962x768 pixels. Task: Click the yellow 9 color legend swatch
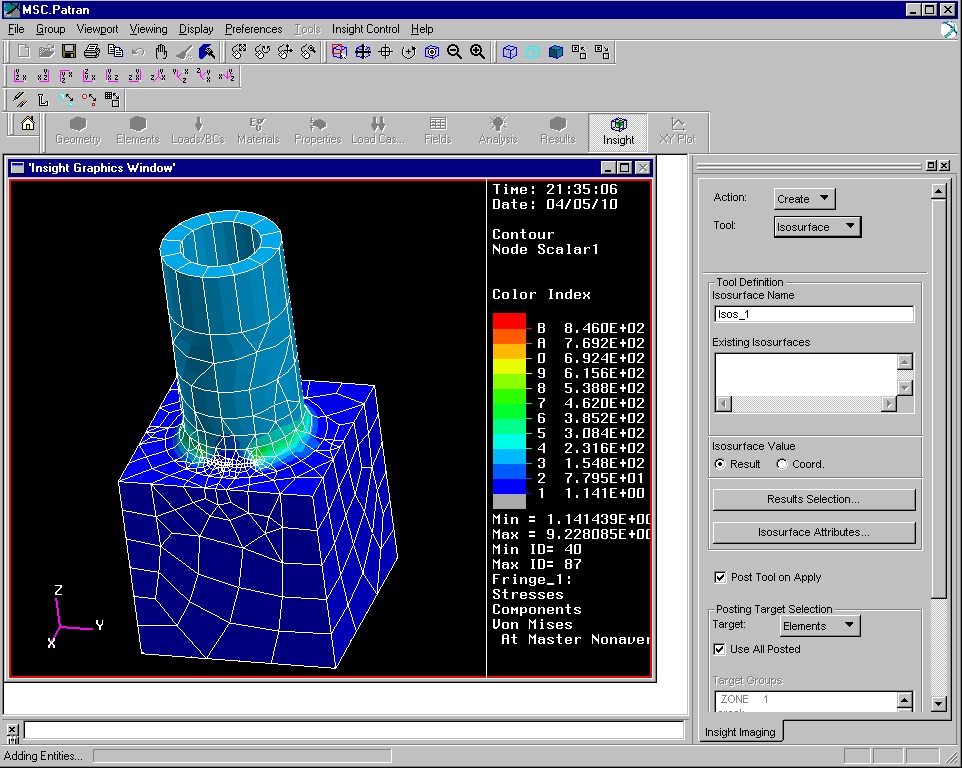point(509,366)
